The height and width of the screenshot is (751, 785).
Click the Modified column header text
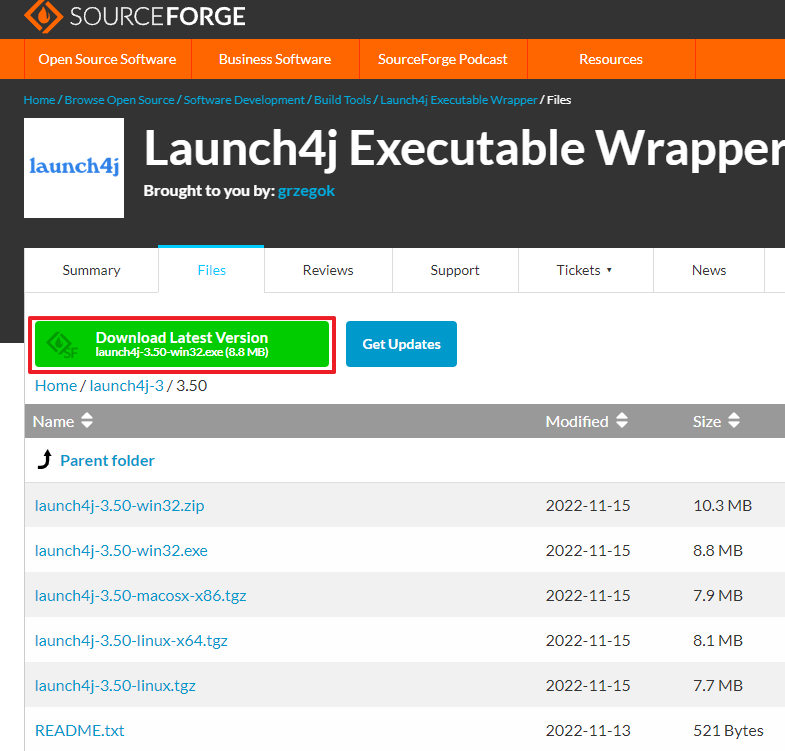[577, 422]
